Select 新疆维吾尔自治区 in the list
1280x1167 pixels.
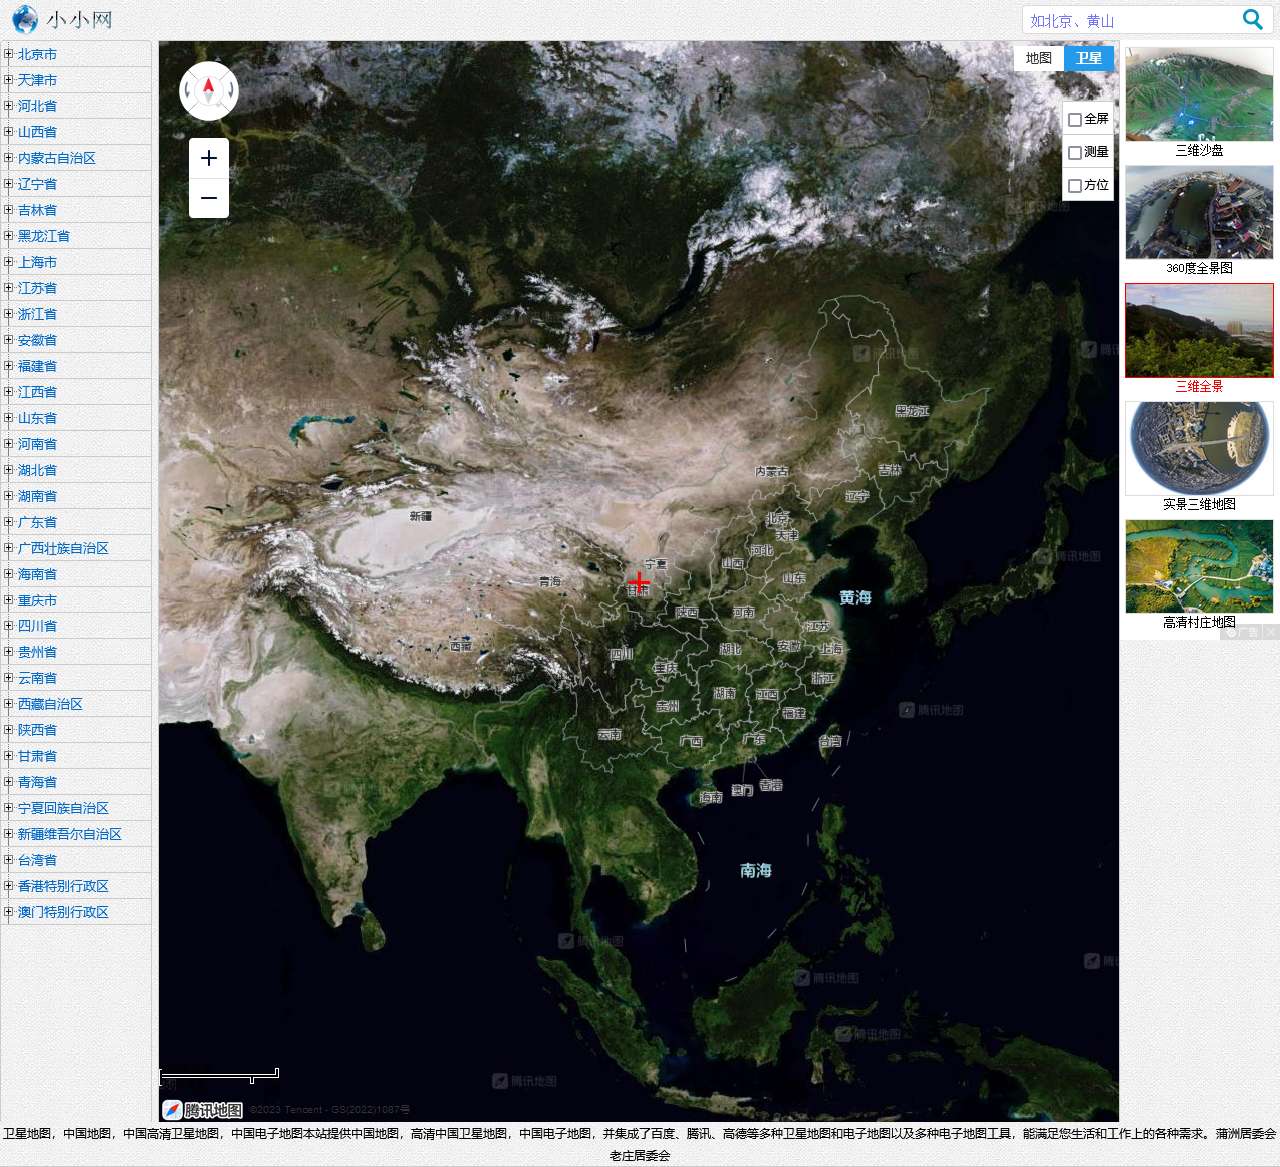tap(70, 834)
